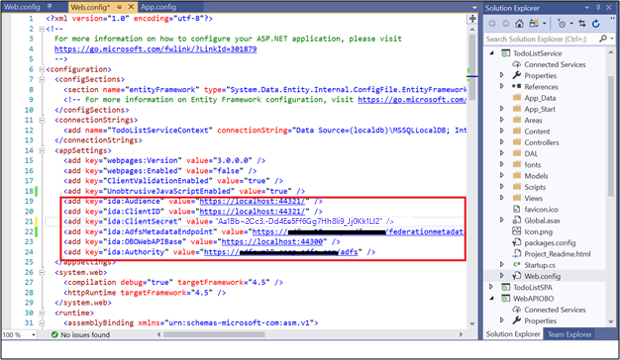Click the ida:ClientID localhost:44321 link
This screenshot has height=360, width=620.
tap(252, 212)
